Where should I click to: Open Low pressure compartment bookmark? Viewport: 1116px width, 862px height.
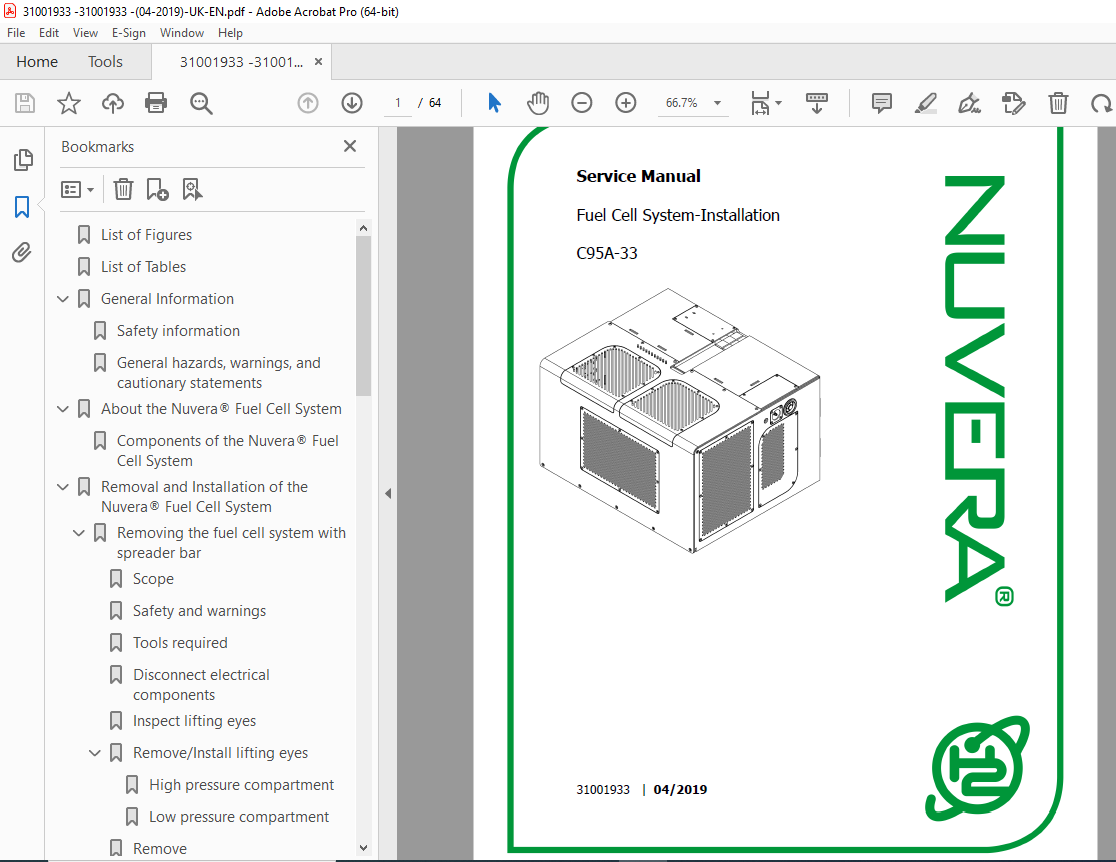point(238,817)
